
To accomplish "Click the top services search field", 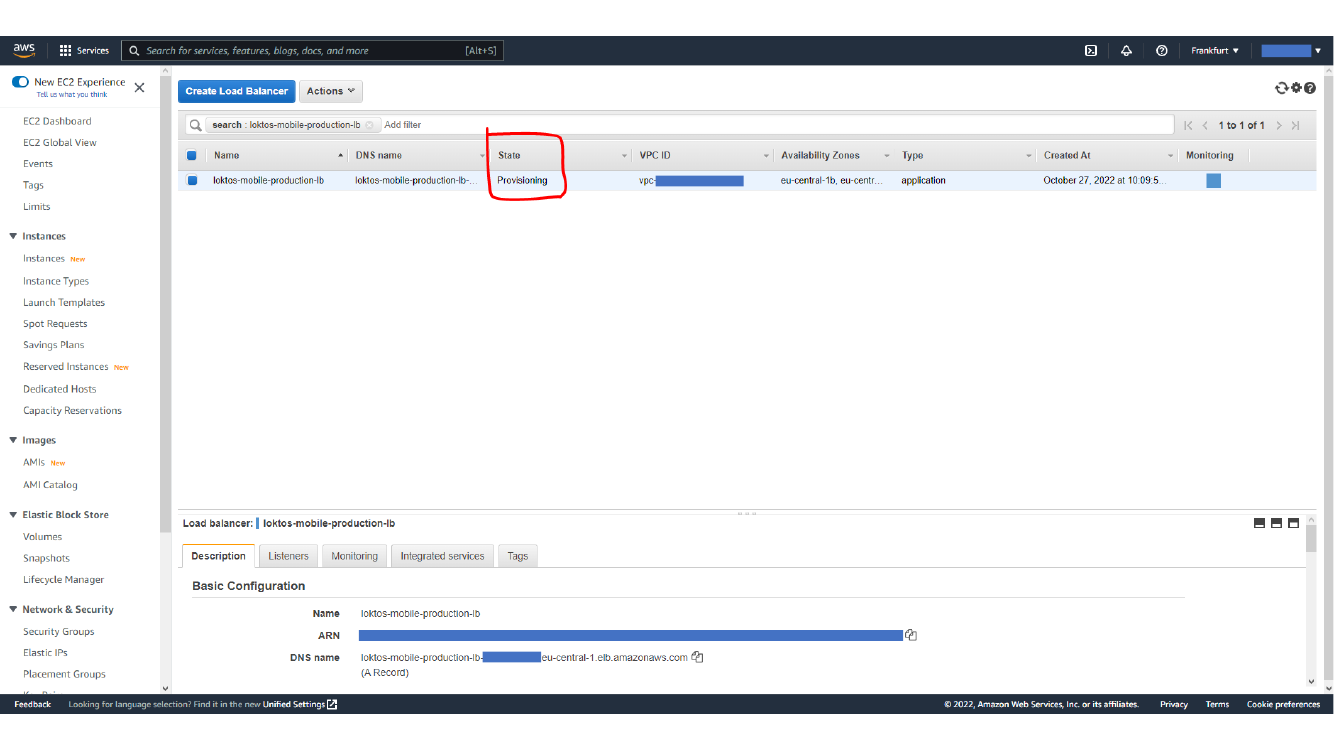I will coord(312,50).
